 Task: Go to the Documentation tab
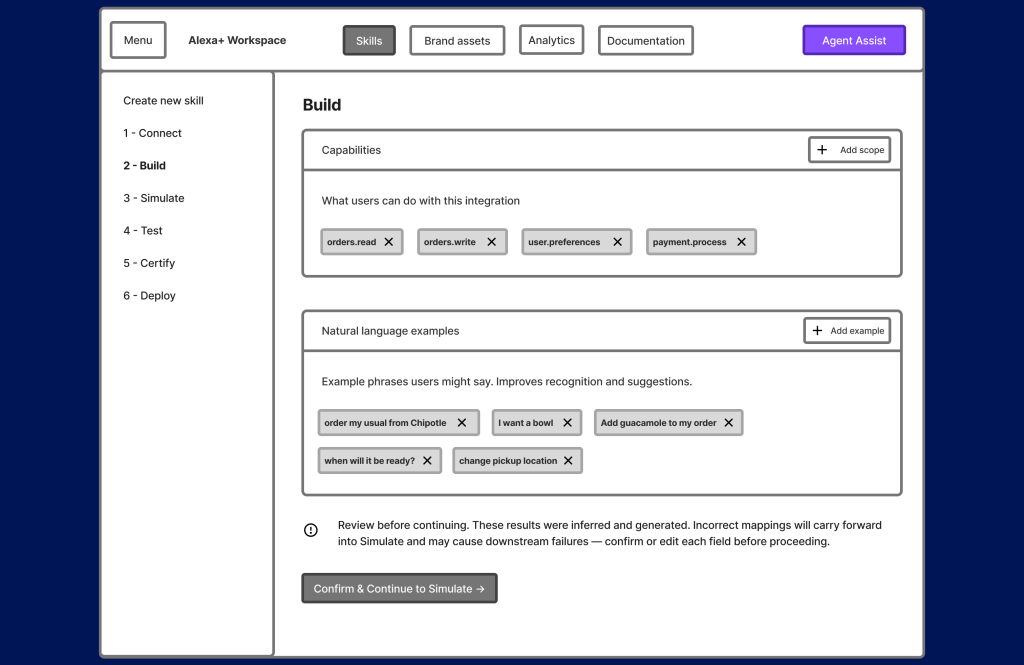(x=645, y=41)
